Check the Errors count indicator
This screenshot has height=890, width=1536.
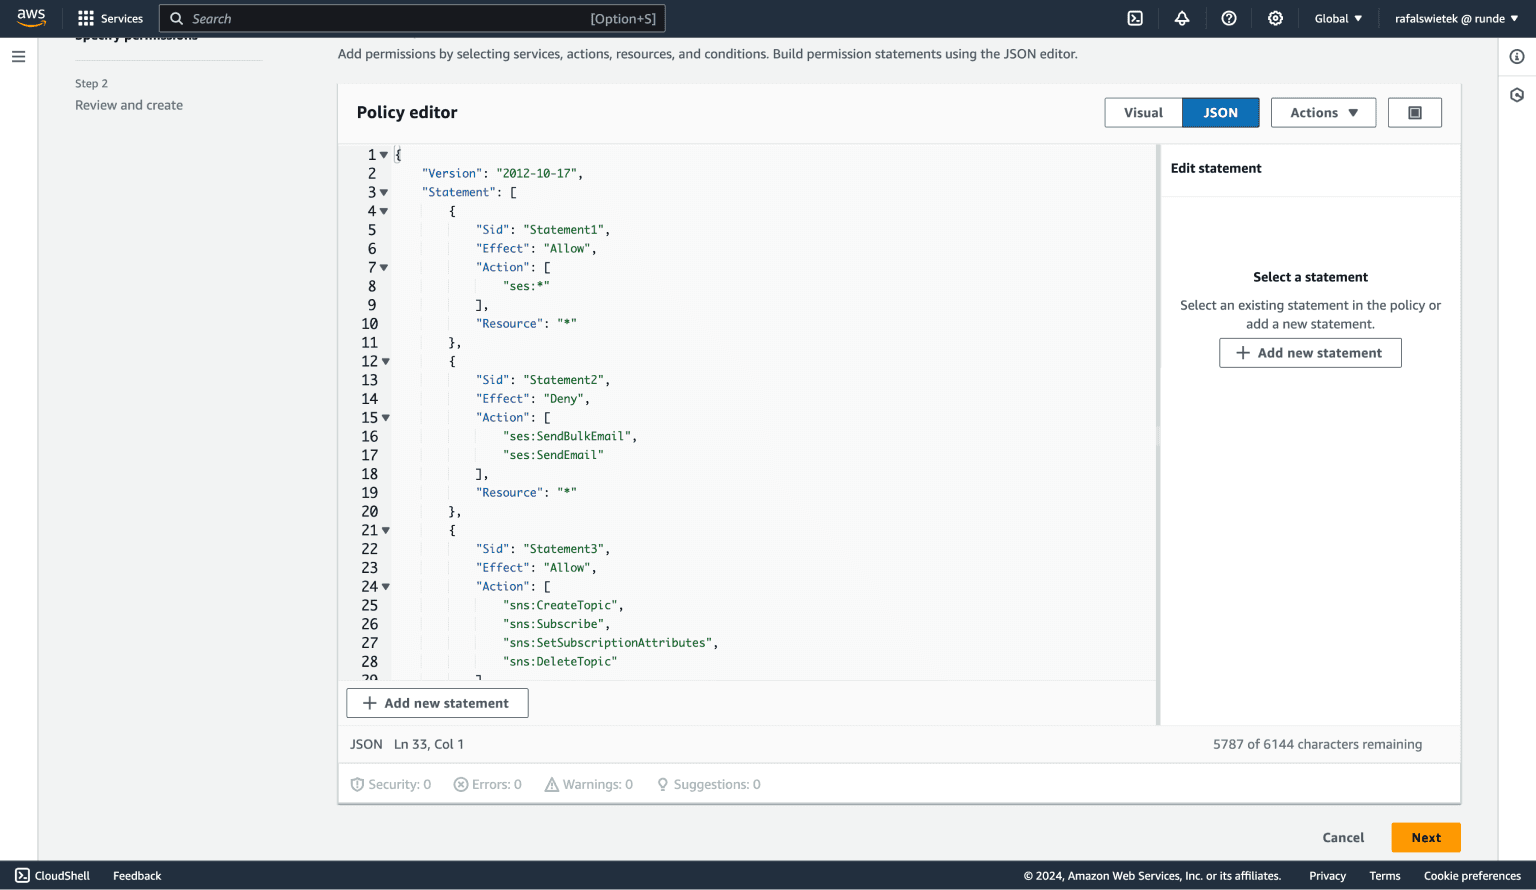tap(487, 784)
